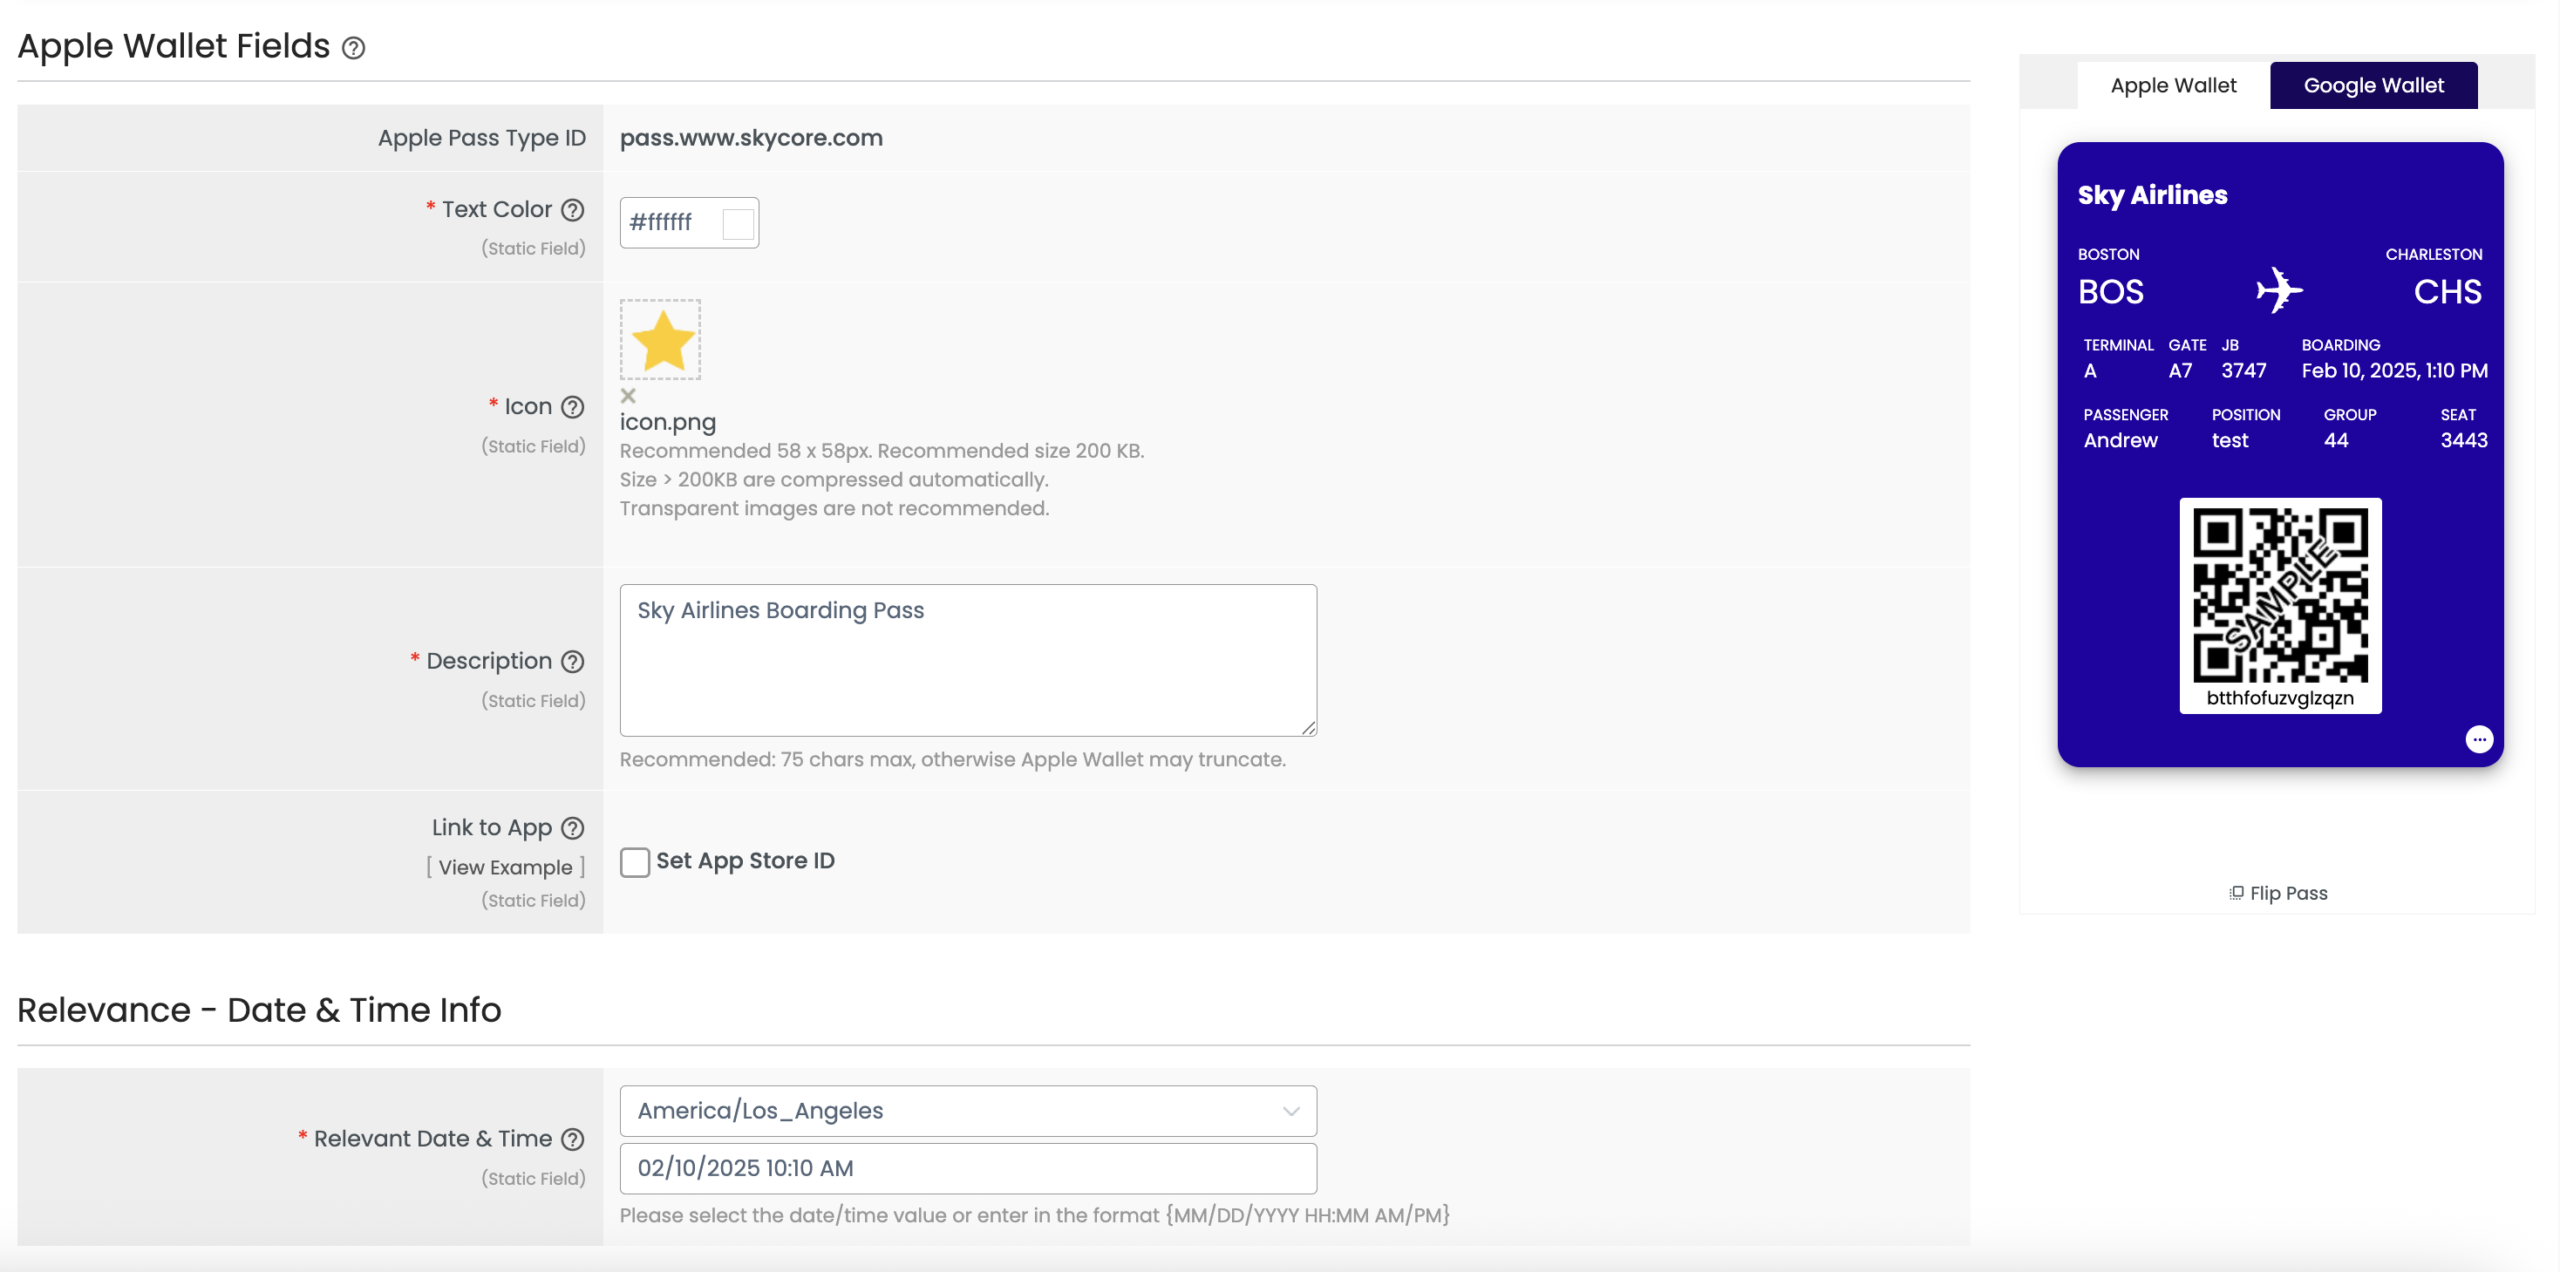Expand the America/Los_Angeles timezone dropdown
Image resolution: width=2560 pixels, height=1272 pixels.
[968, 1111]
